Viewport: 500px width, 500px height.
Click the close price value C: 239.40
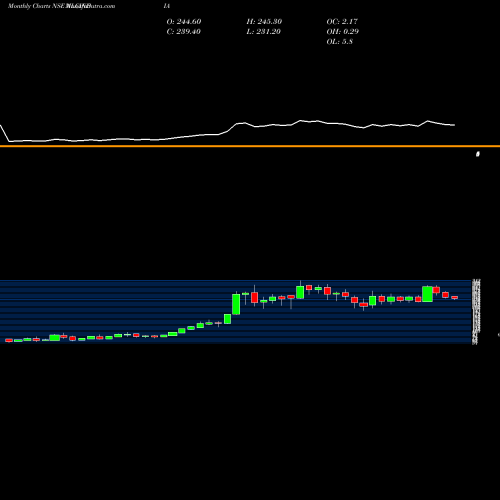pyautogui.click(x=184, y=32)
